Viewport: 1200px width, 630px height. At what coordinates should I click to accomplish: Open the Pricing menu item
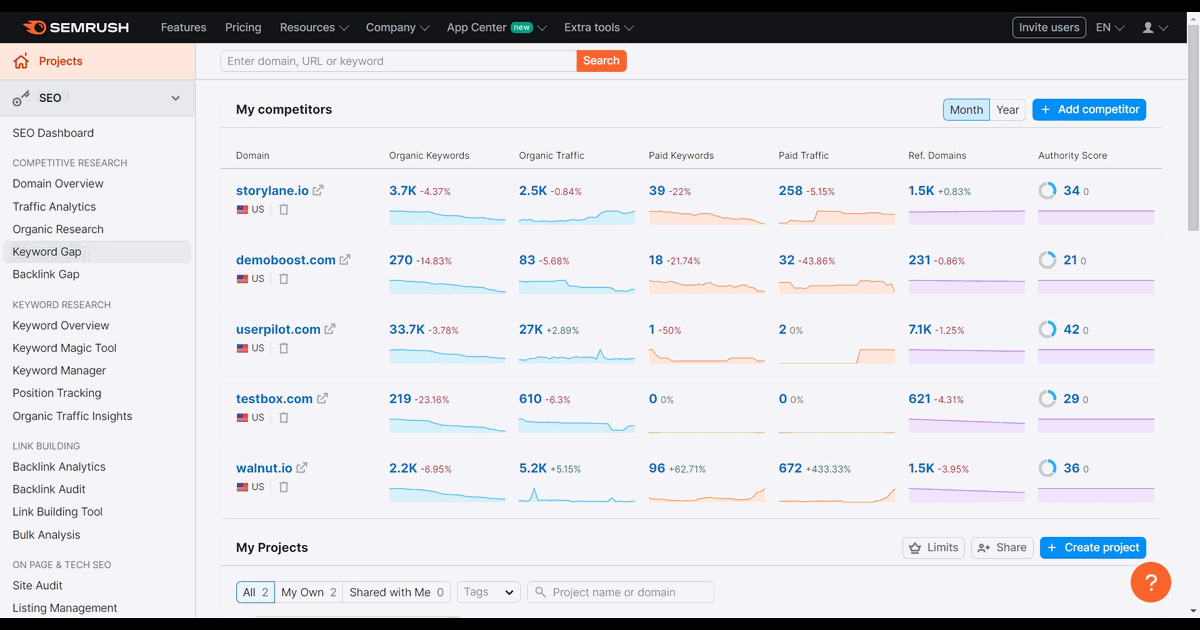tap(243, 28)
